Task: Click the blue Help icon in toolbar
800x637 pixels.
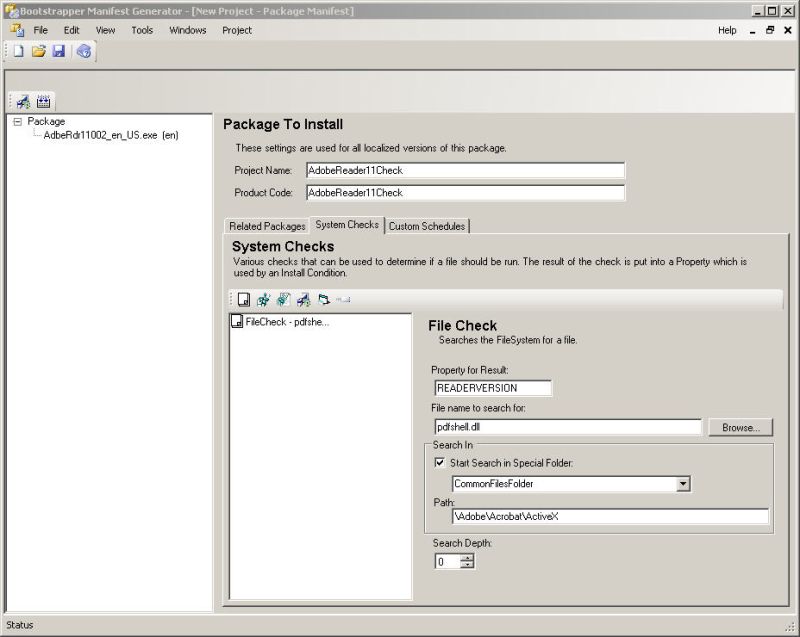Action: (x=84, y=51)
